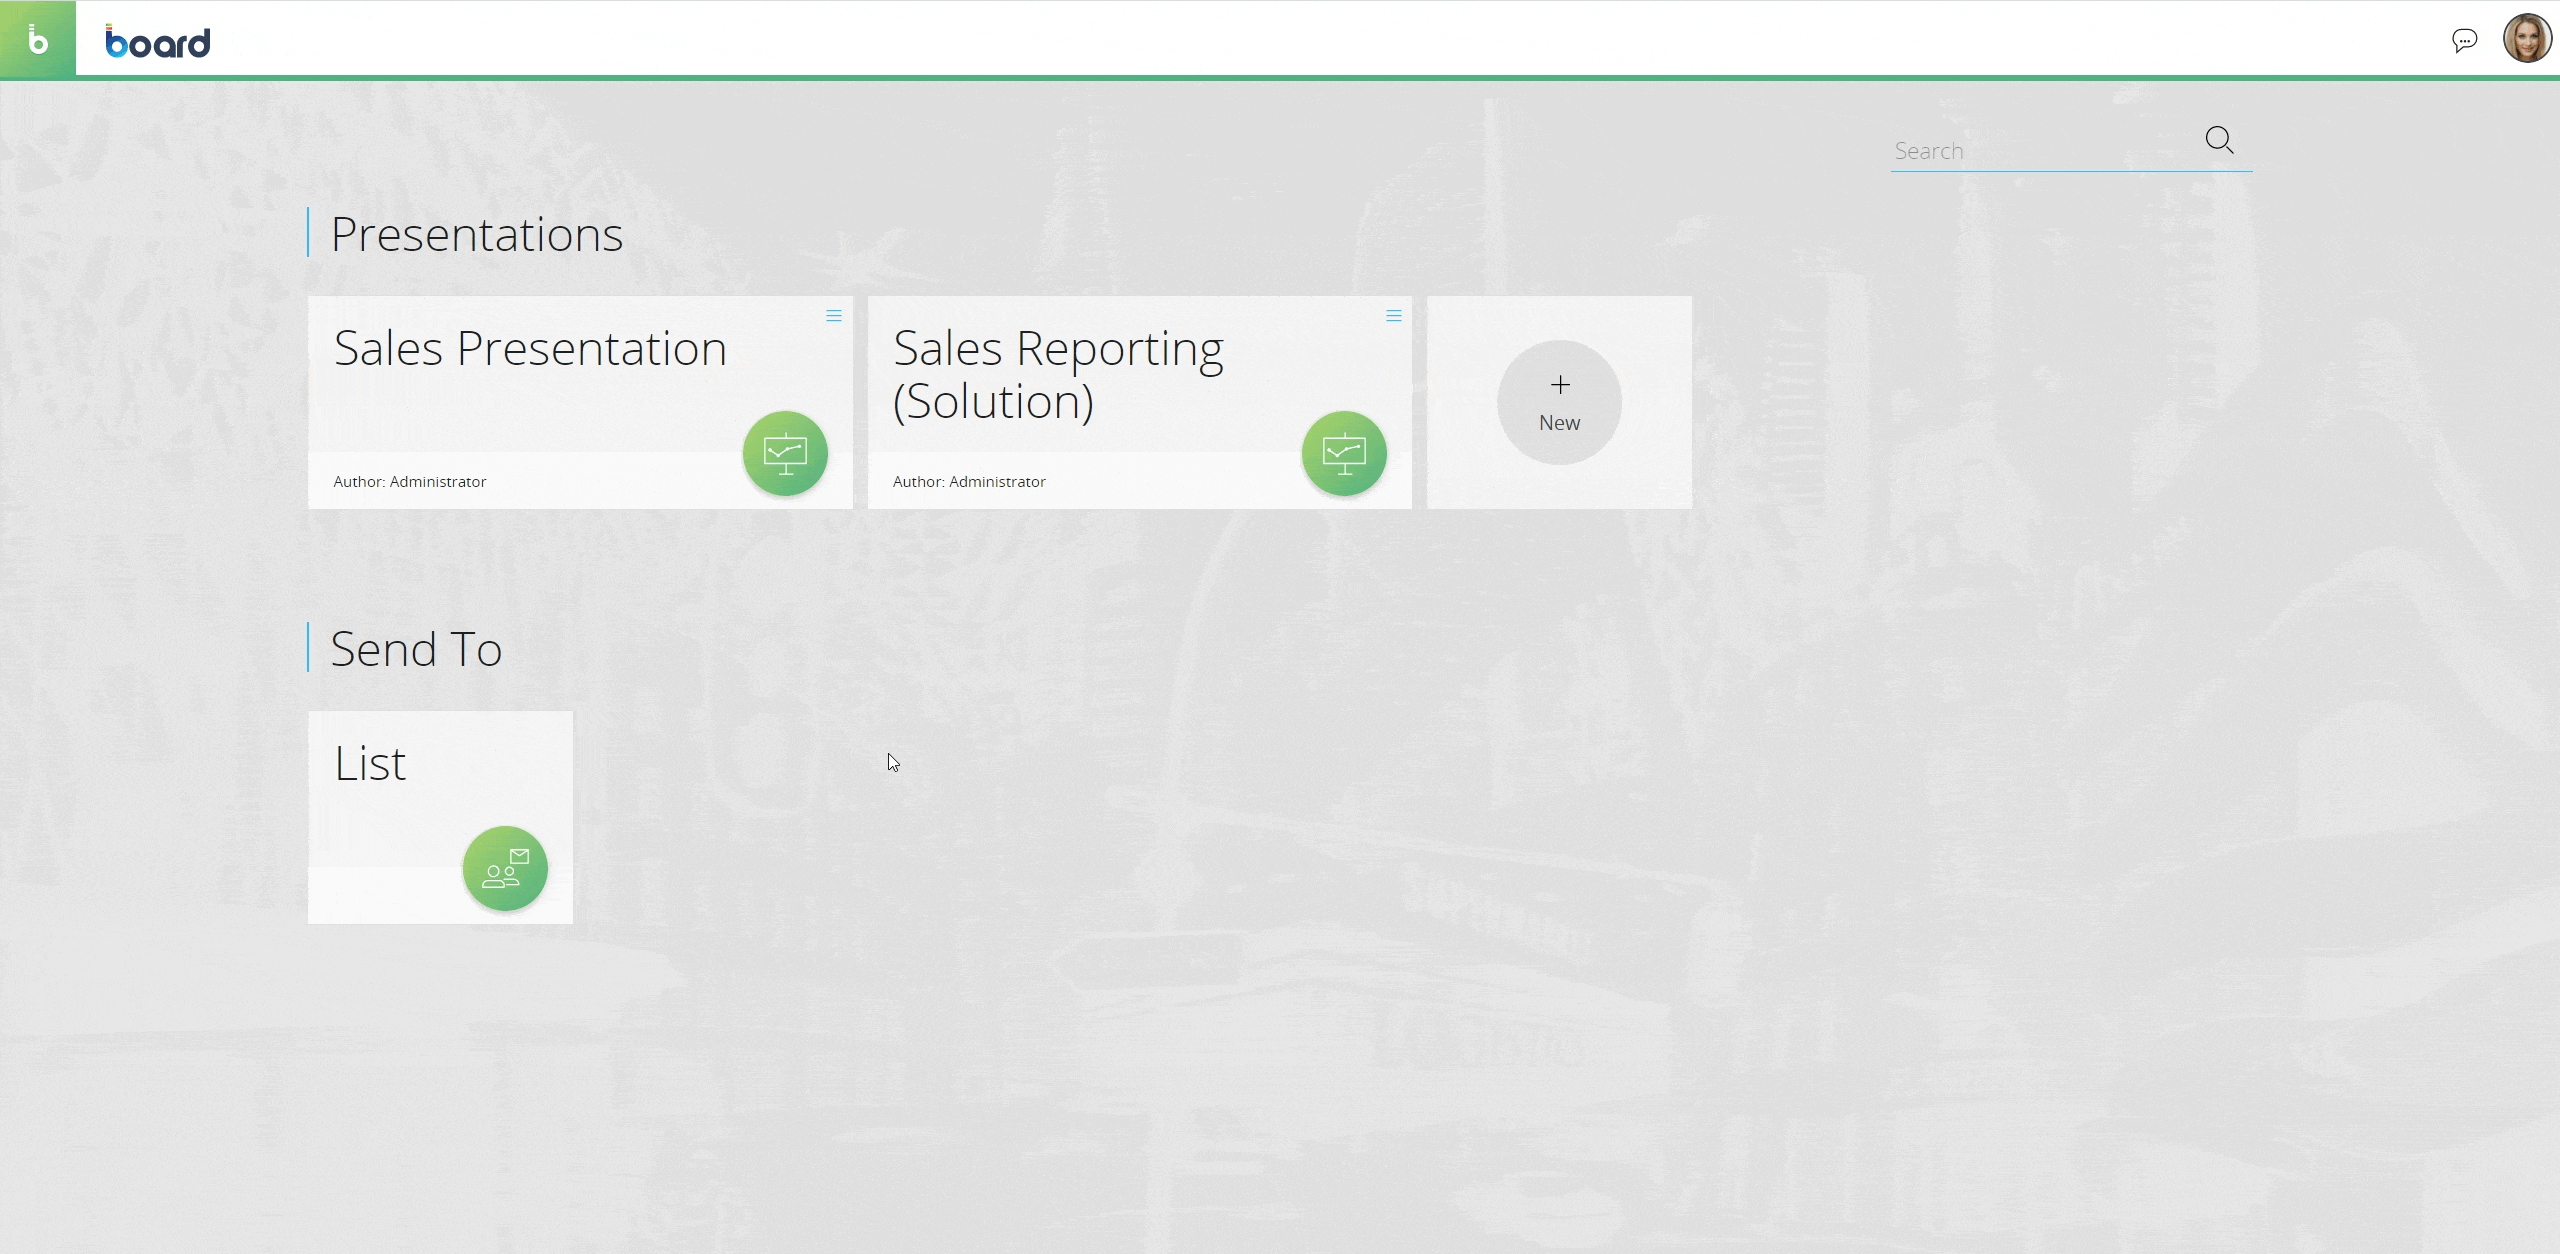The height and width of the screenshot is (1254, 2560).
Task: Click Author text under Sales Presentation
Action: click(410, 482)
